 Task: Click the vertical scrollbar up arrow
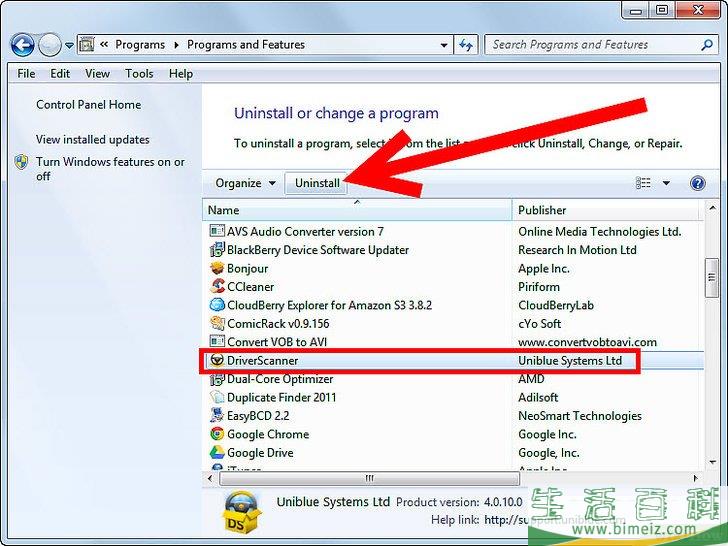point(712,209)
